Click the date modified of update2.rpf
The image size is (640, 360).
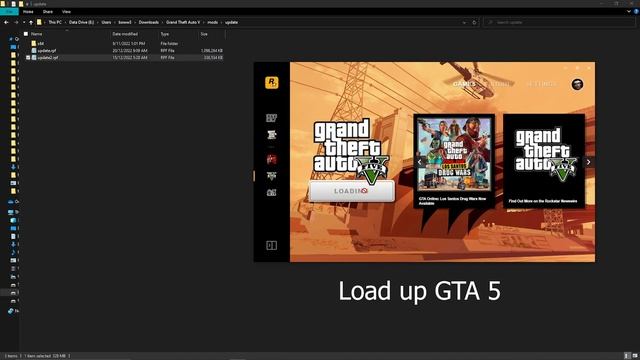(x=130, y=58)
